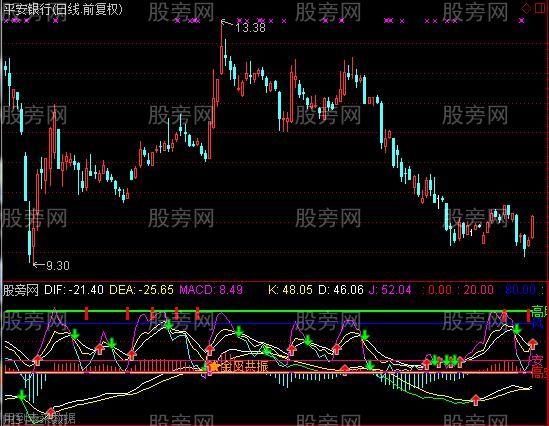Click the split-window square icon beside the diamond
549x426 pixels.
[540, 8]
